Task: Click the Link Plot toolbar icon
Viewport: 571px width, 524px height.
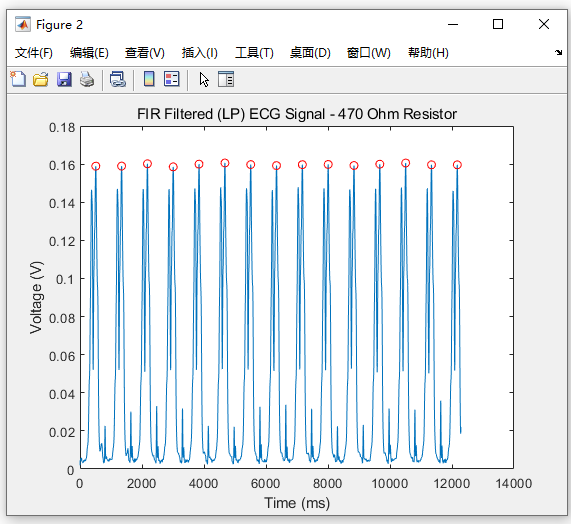Action: [118, 79]
